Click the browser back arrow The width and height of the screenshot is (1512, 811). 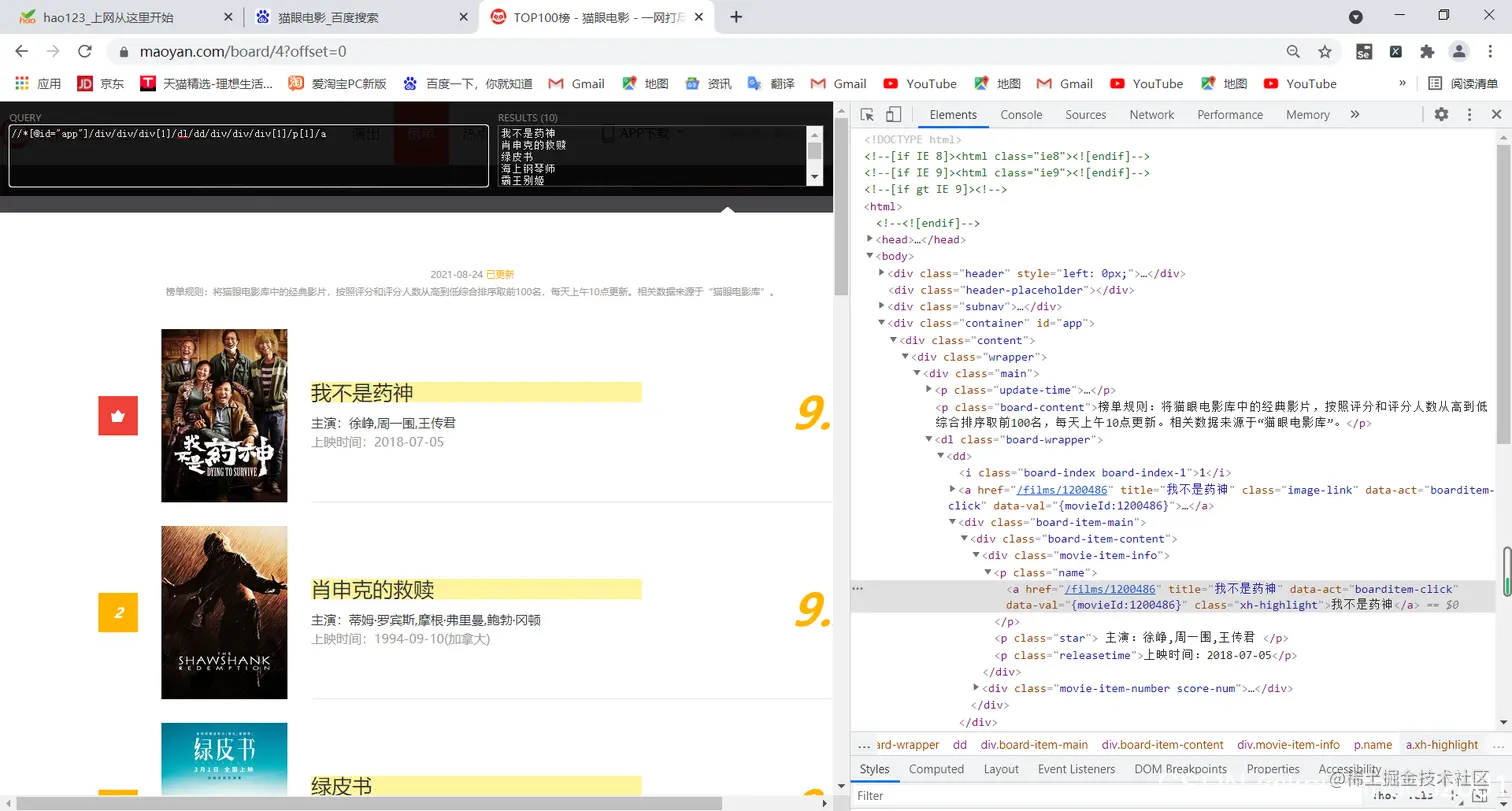[x=21, y=51]
